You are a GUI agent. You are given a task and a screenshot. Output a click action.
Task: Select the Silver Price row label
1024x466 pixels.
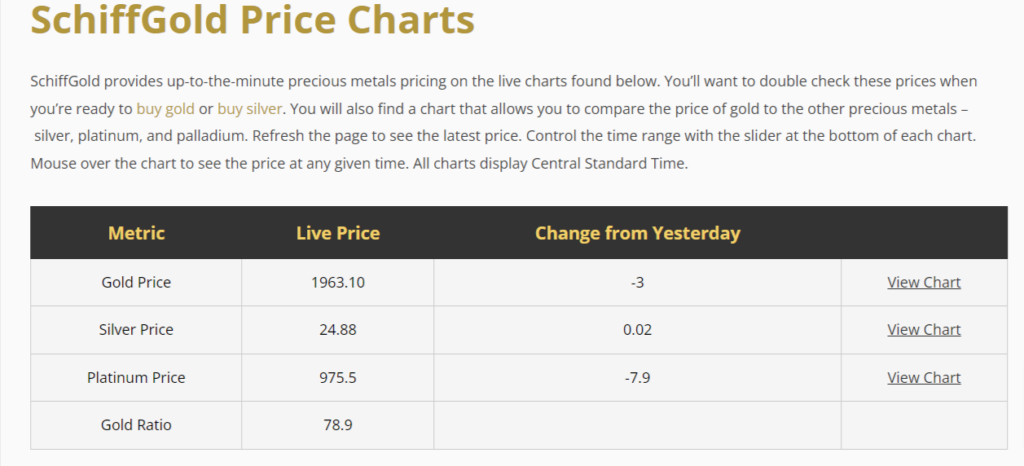pyautogui.click(x=136, y=329)
